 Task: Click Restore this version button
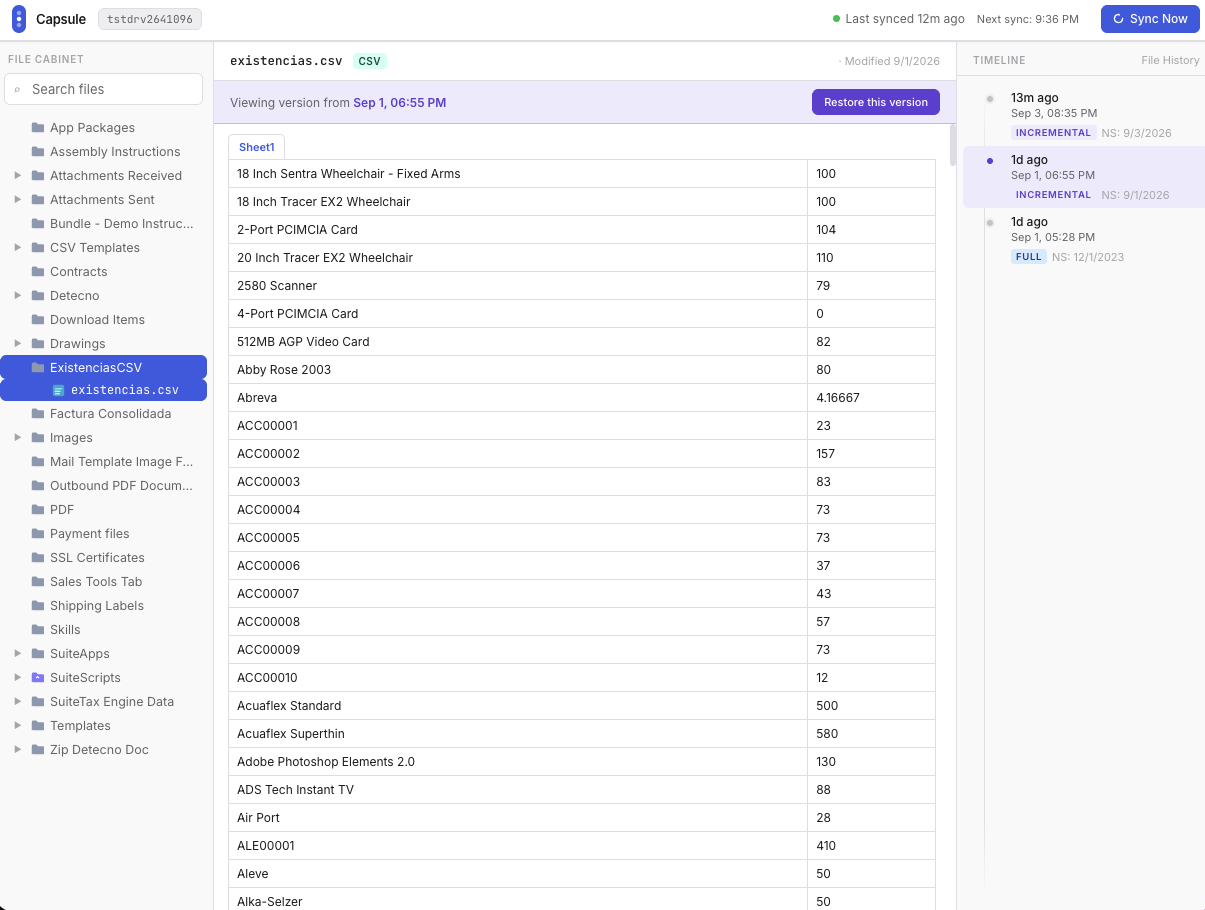876,102
